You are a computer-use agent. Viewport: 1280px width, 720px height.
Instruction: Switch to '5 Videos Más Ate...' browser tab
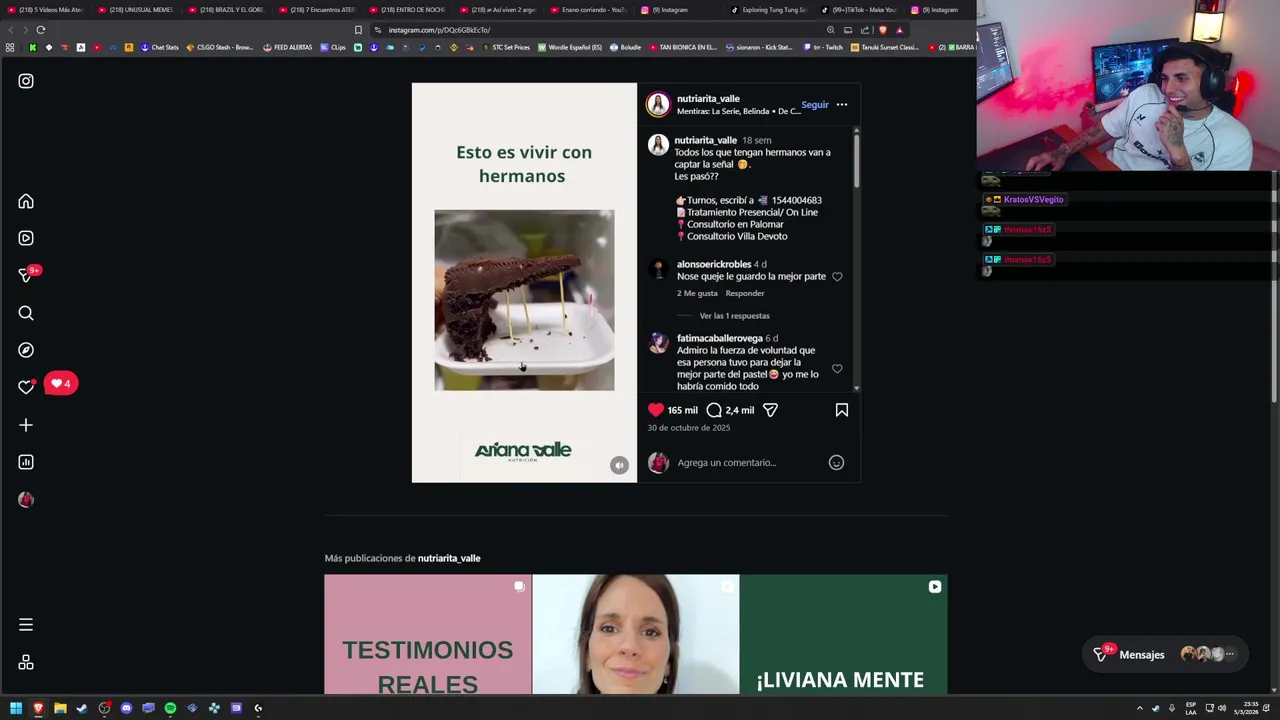(x=46, y=10)
